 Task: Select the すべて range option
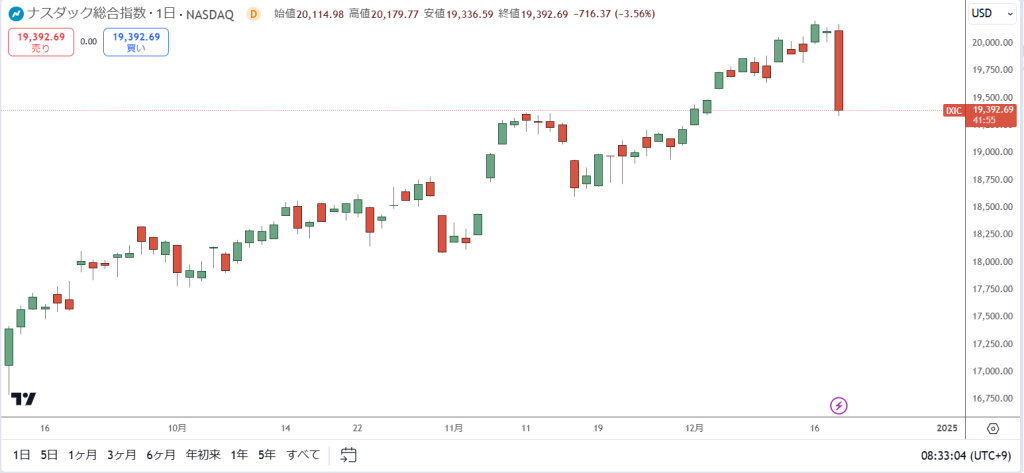(304, 455)
